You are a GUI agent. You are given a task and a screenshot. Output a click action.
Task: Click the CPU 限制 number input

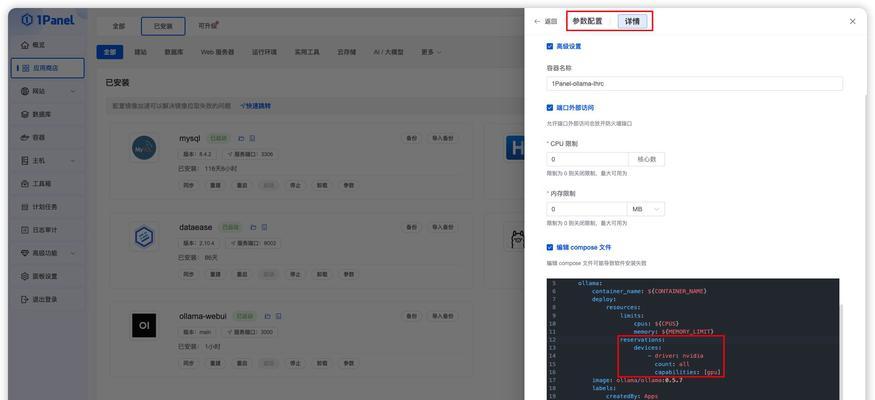[x=588, y=160]
